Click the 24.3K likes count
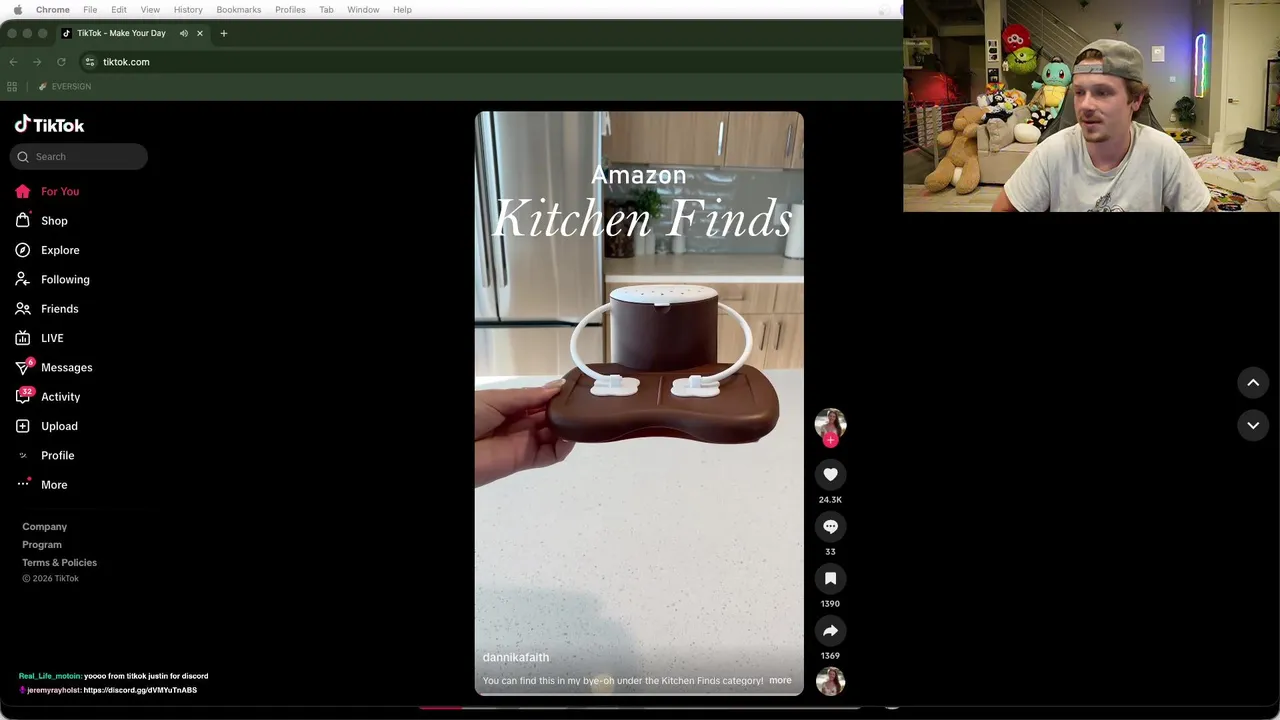1280x720 pixels. (x=830, y=500)
